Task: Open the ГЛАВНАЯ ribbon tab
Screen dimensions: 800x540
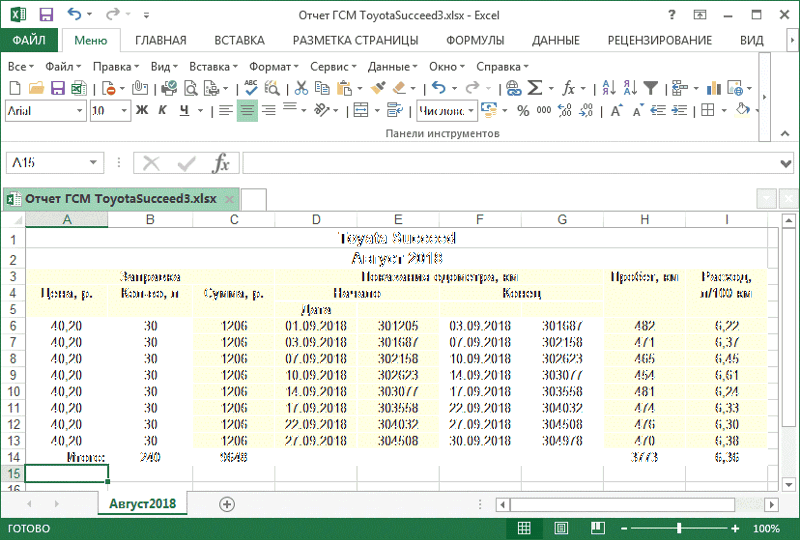Action: coord(161,40)
